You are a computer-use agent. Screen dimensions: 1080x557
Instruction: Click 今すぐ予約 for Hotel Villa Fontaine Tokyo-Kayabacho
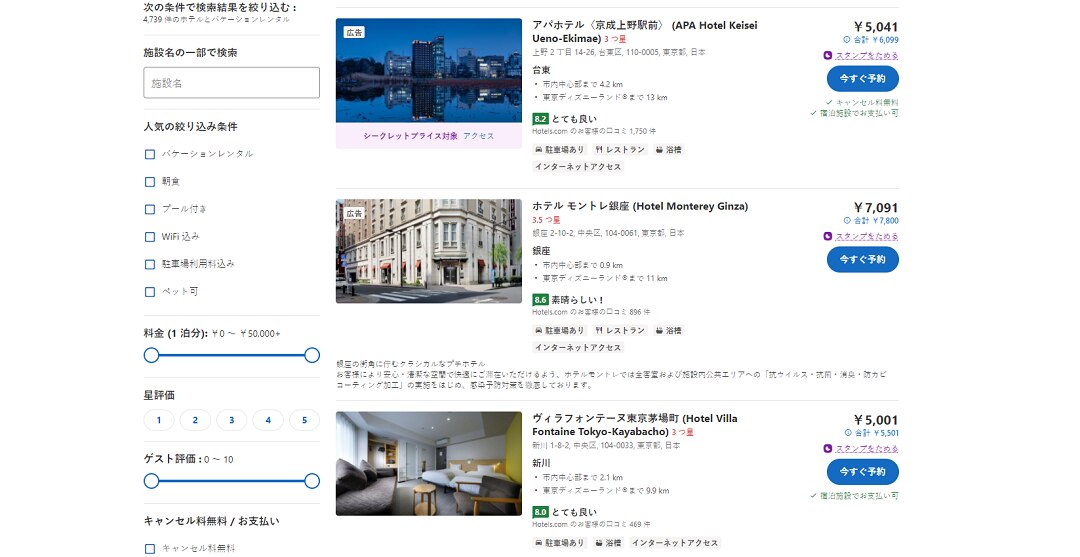(862, 472)
